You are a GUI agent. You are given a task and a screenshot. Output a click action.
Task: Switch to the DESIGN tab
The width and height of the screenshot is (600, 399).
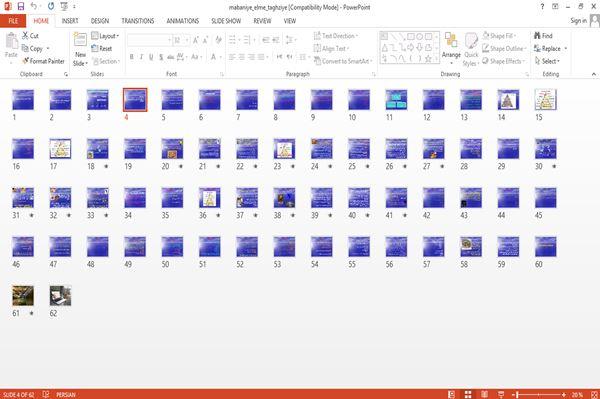[x=100, y=21]
